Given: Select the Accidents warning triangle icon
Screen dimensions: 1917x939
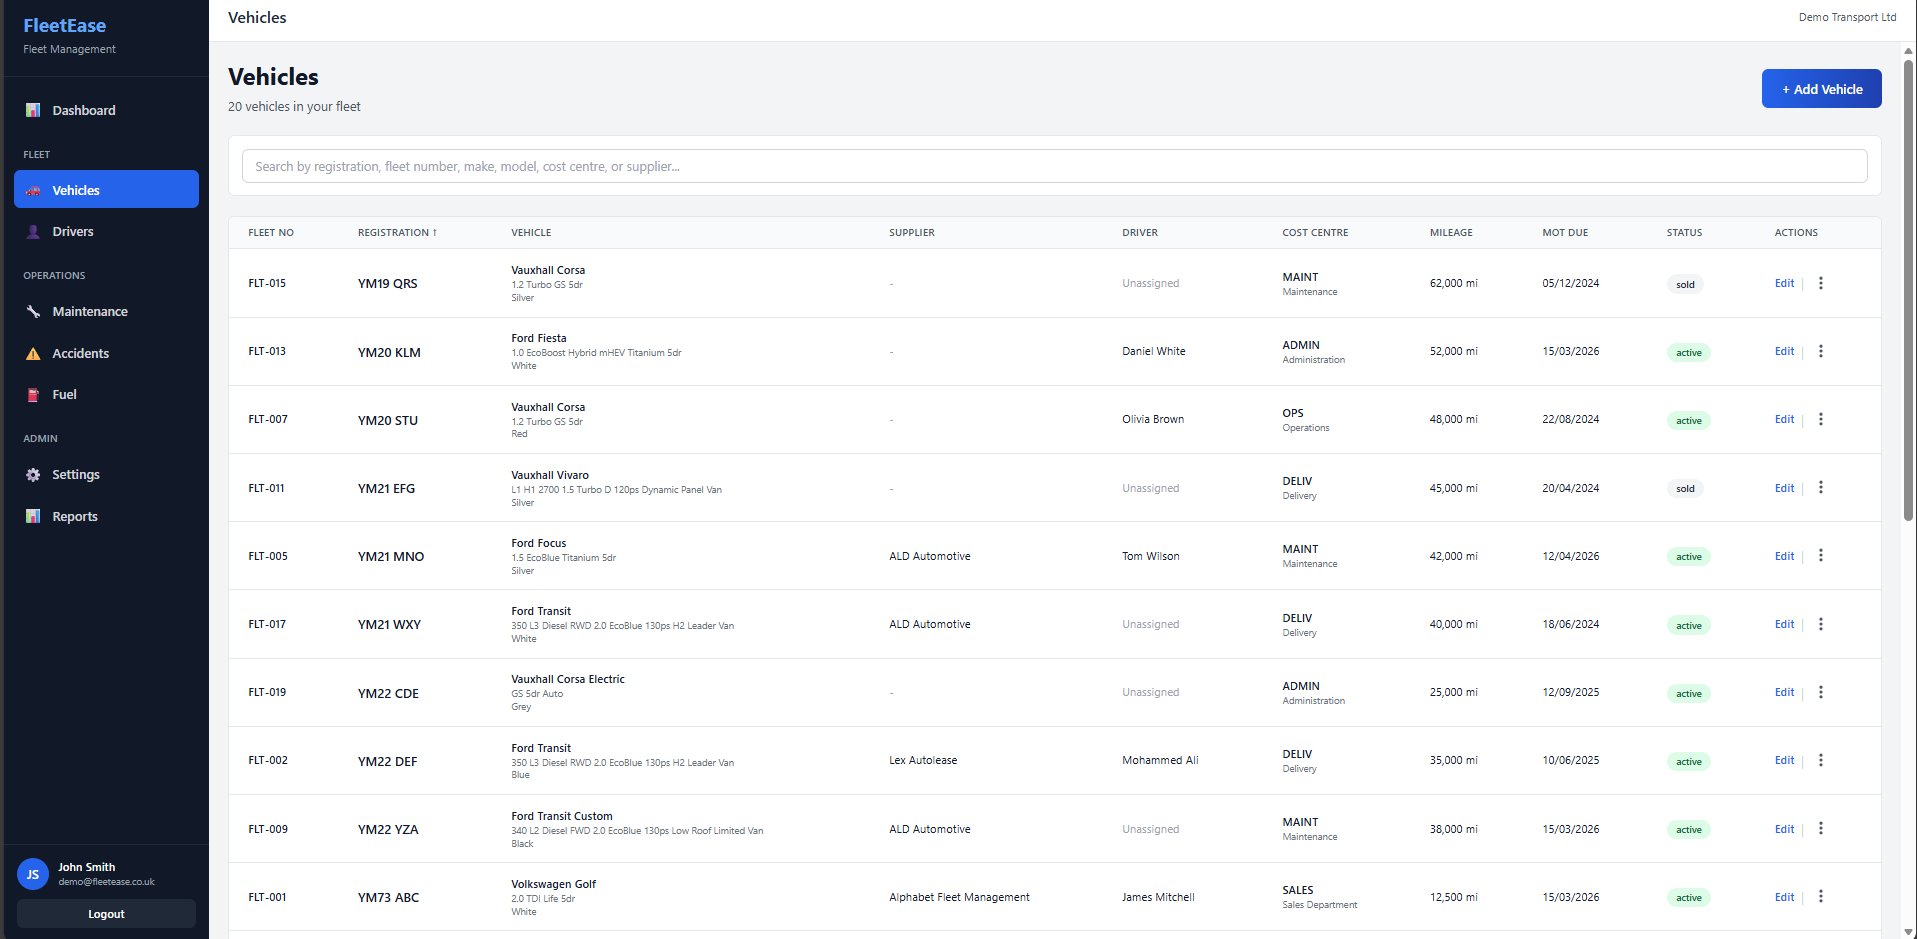Looking at the screenshot, I should pyautogui.click(x=33, y=353).
